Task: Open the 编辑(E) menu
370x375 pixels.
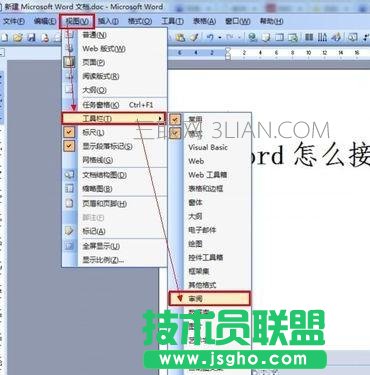Action: coord(45,21)
